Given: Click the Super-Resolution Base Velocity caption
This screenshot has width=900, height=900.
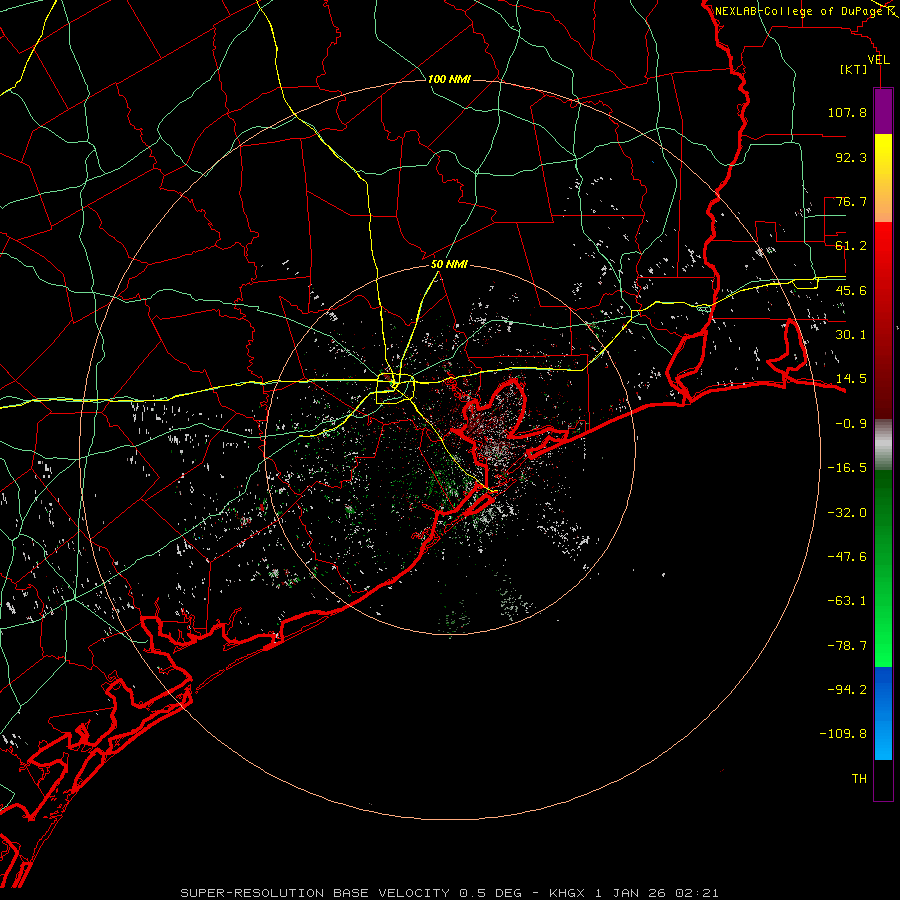Looking at the screenshot, I should (449, 893).
